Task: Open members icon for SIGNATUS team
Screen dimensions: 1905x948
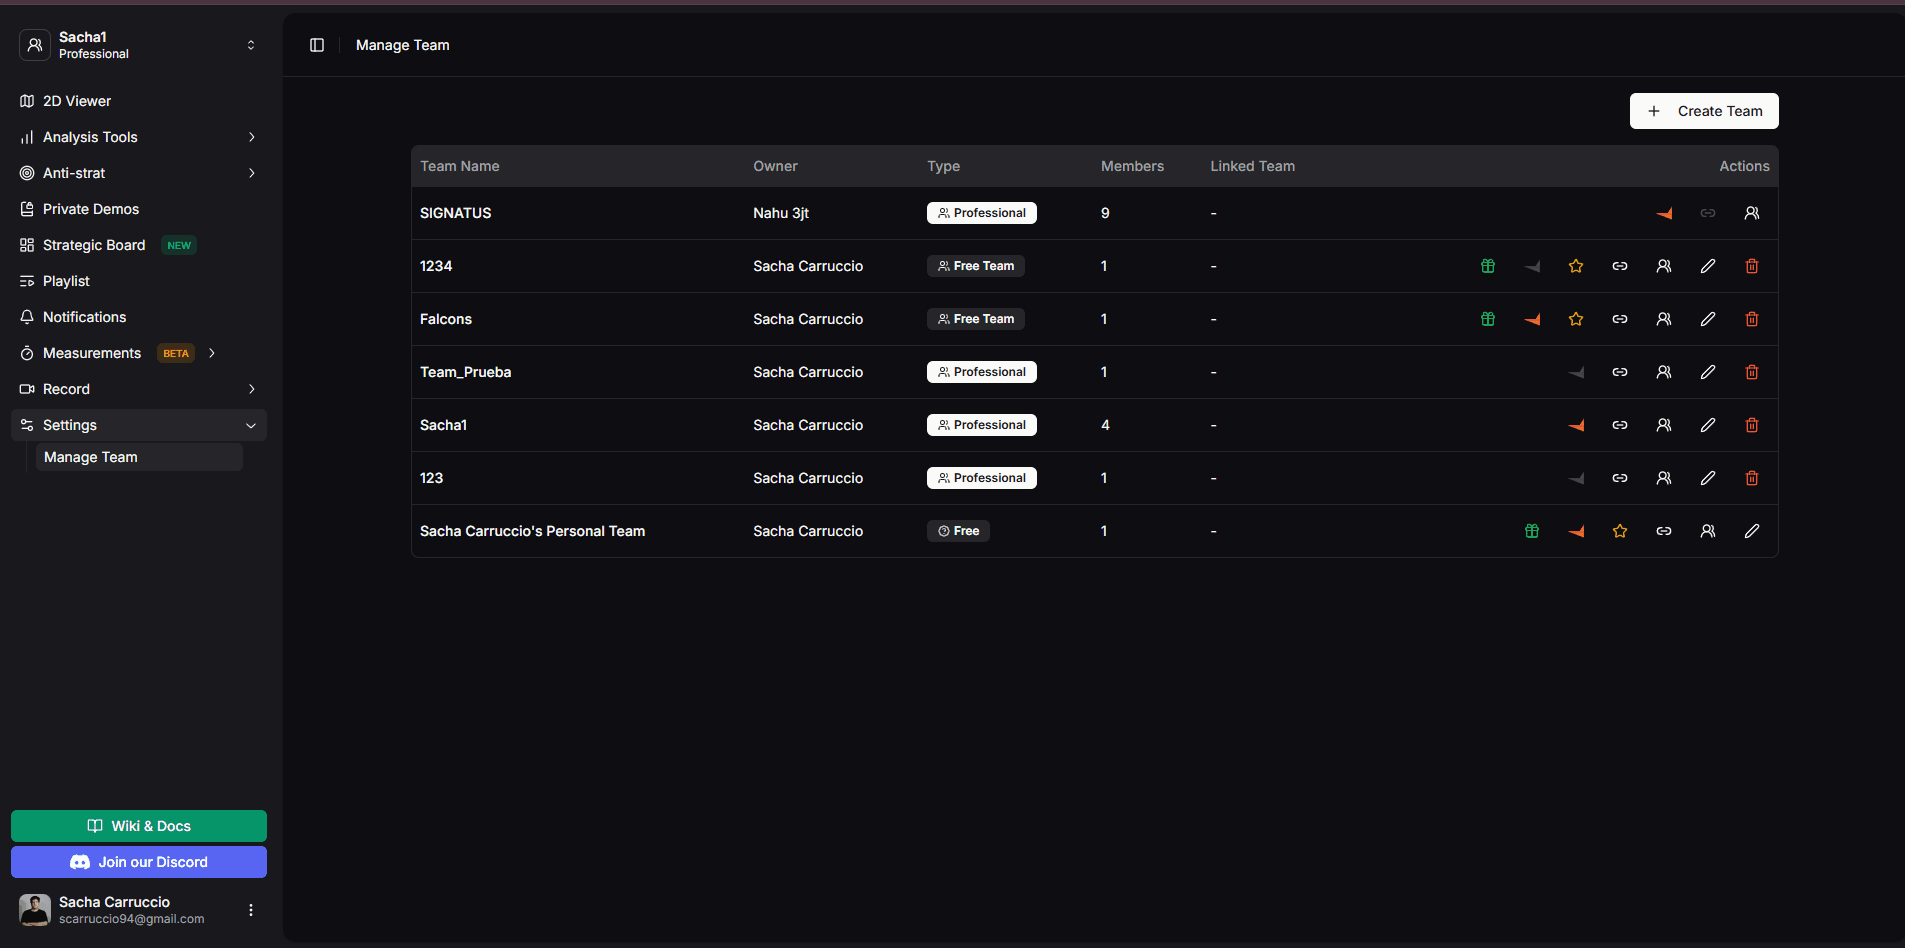Action: (1752, 213)
